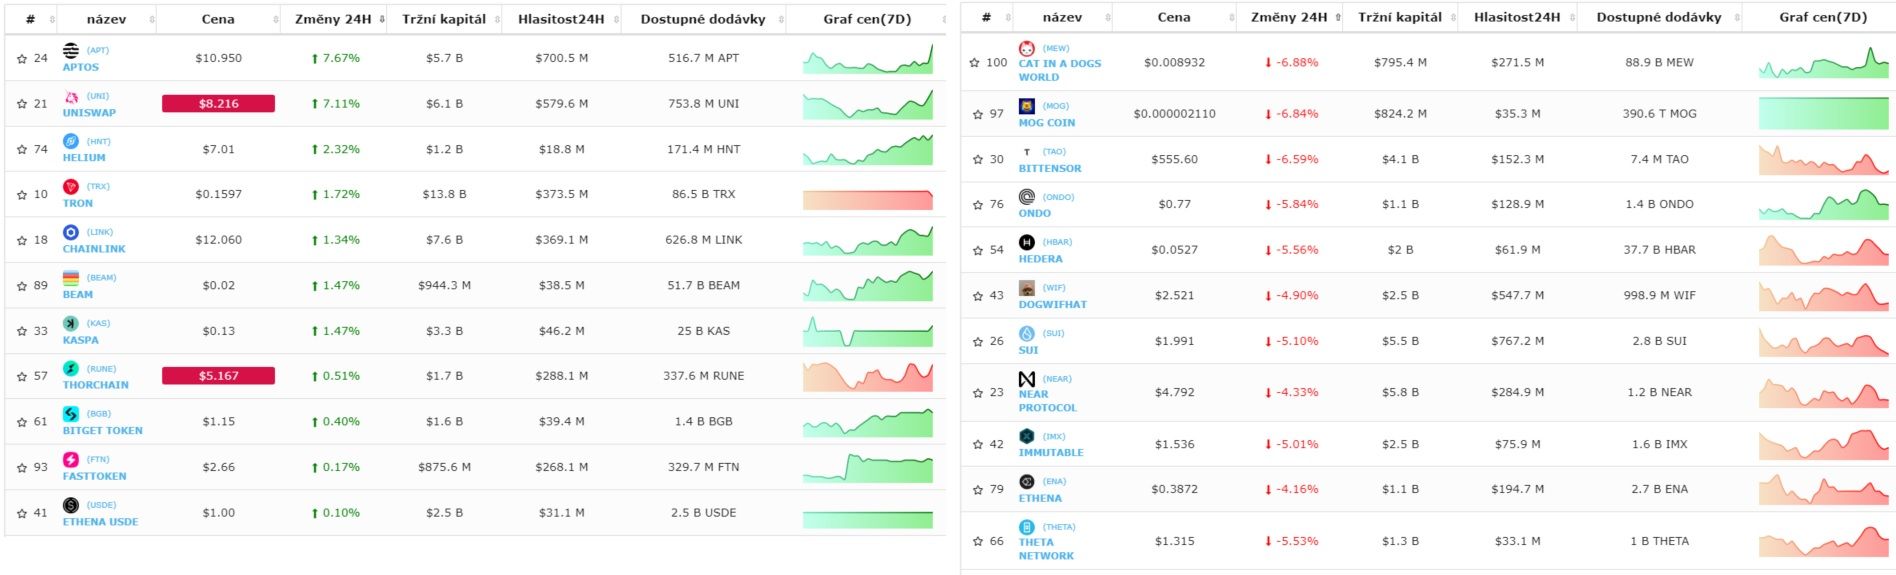Viewport: 1896px width, 575px height.
Task: Open the Aptos 7-day price chart
Action: coord(867,59)
